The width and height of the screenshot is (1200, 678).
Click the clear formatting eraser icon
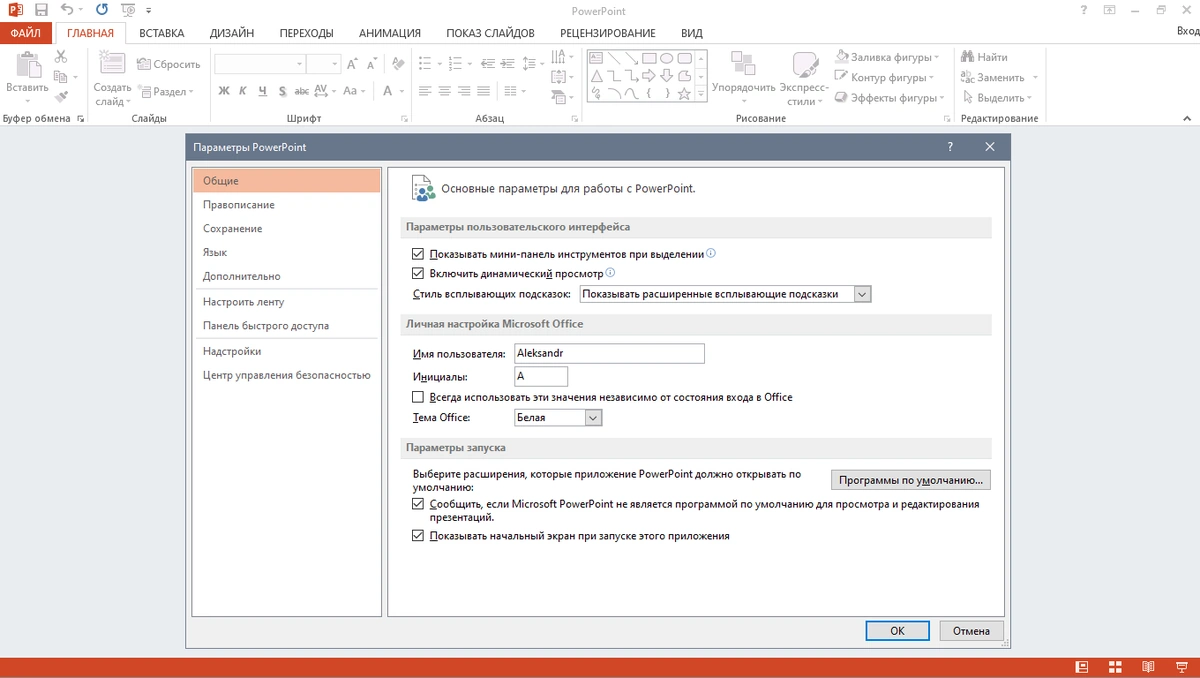(398, 64)
